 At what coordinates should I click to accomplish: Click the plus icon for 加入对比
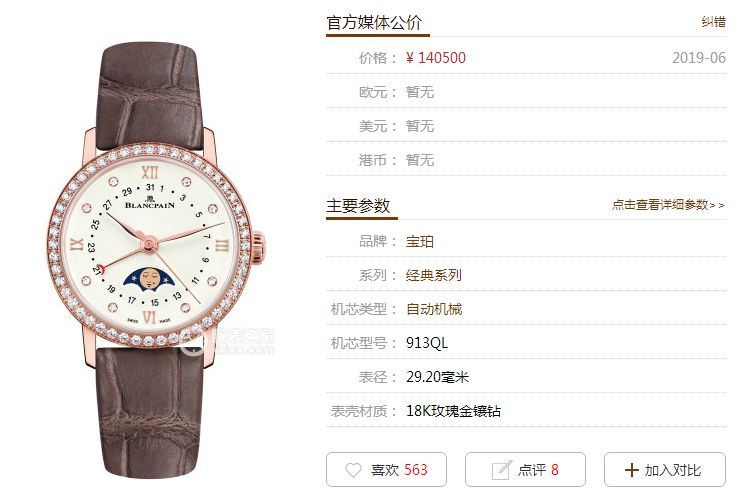[x=632, y=470]
